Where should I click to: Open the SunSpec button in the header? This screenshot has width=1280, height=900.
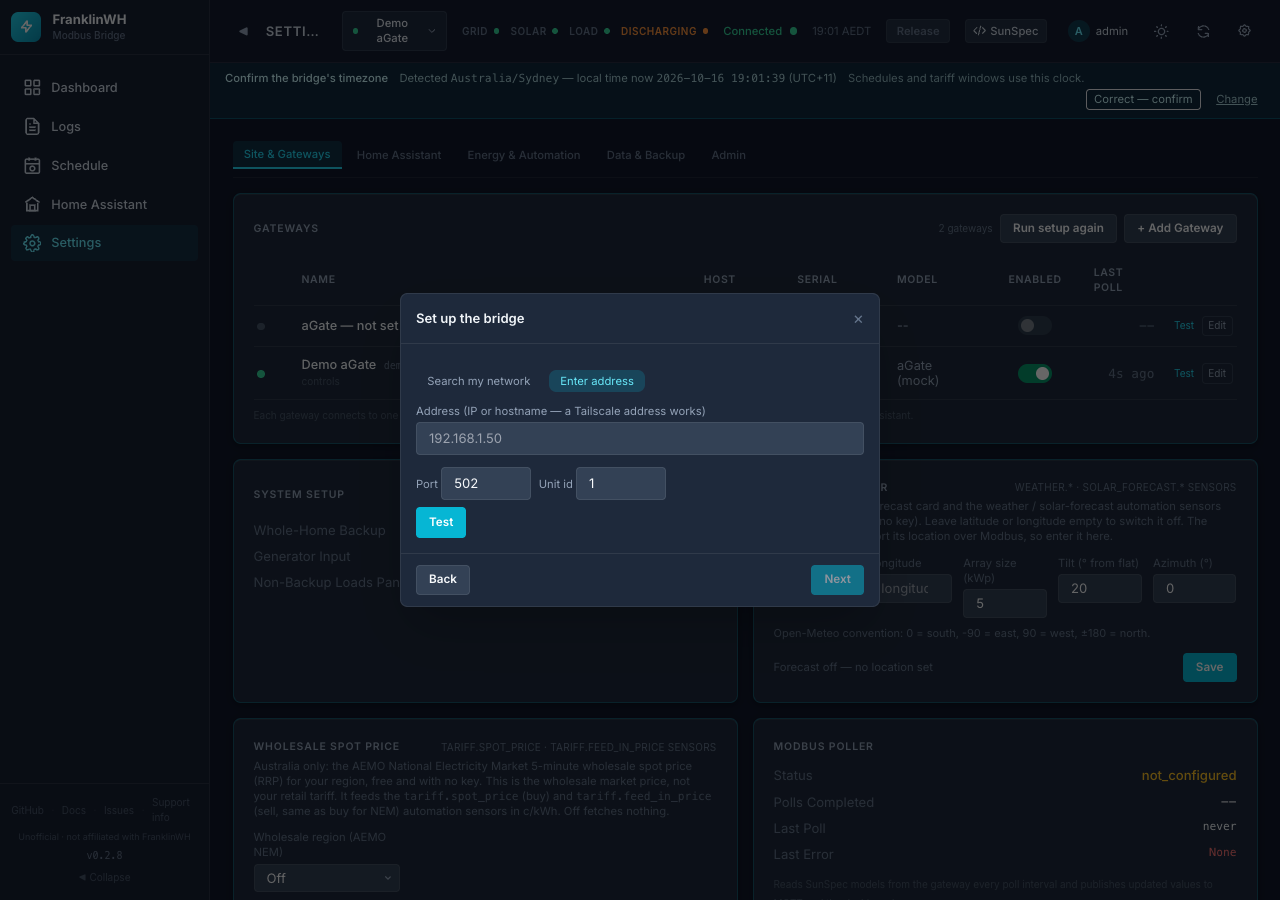(1007, 31)
